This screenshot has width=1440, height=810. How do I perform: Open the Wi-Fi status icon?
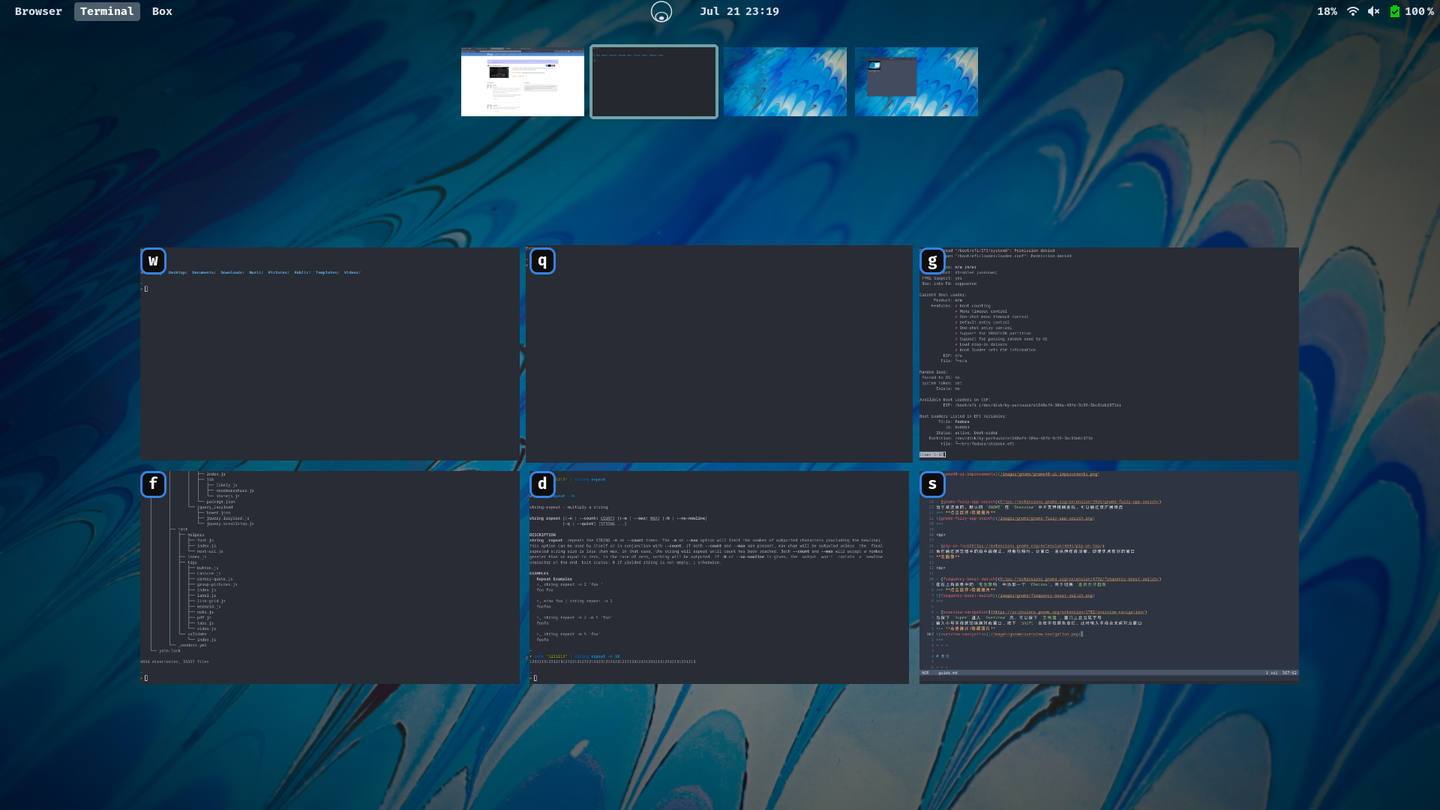coord(1352,12)
